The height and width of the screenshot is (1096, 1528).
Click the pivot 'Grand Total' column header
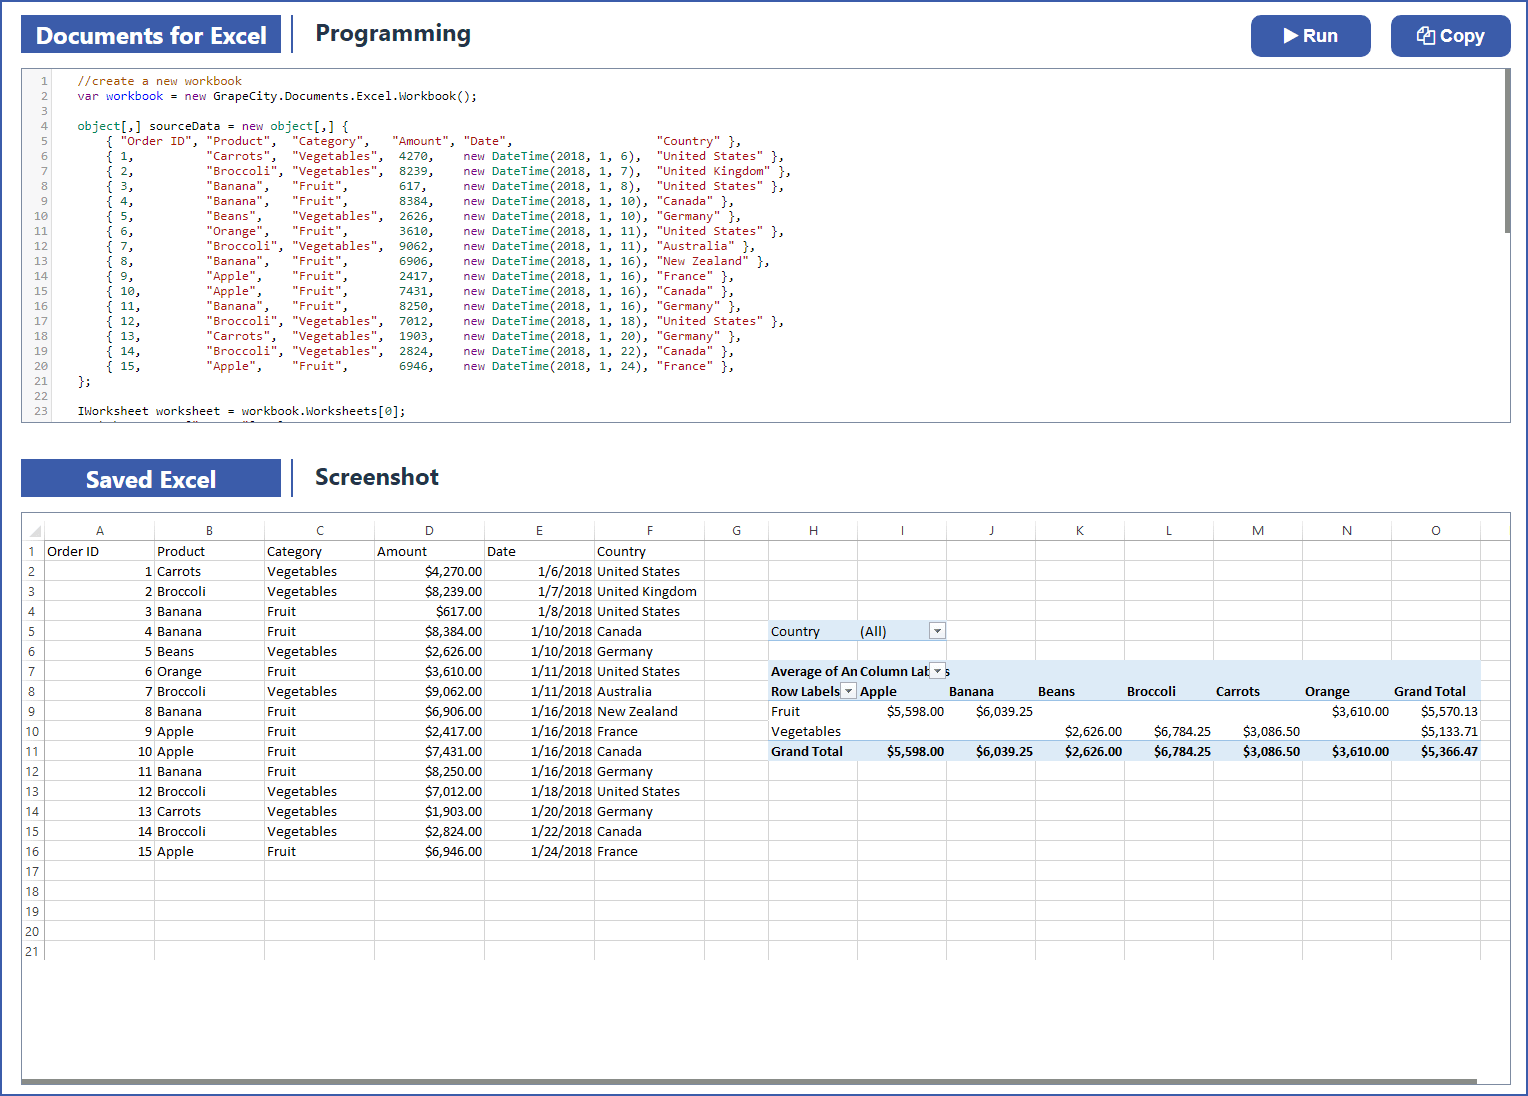coord(1436,691)
